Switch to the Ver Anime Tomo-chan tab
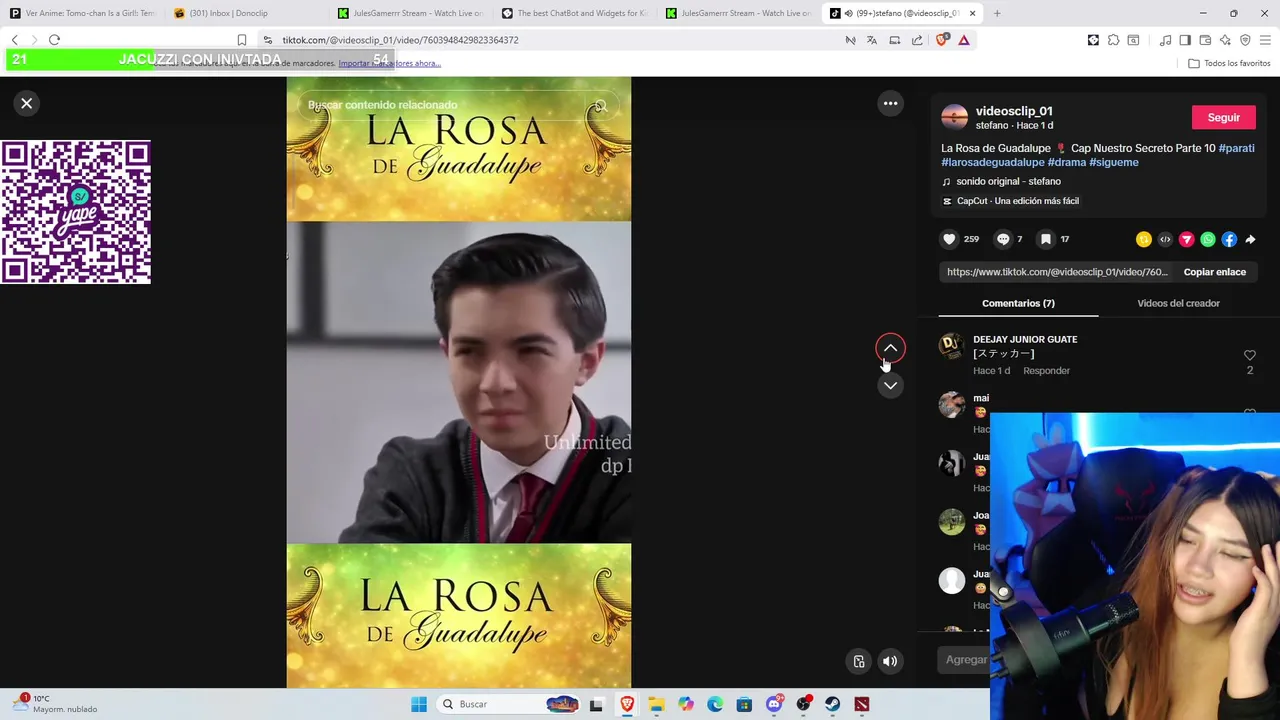The image size is (1280, 720). [82, 13]
